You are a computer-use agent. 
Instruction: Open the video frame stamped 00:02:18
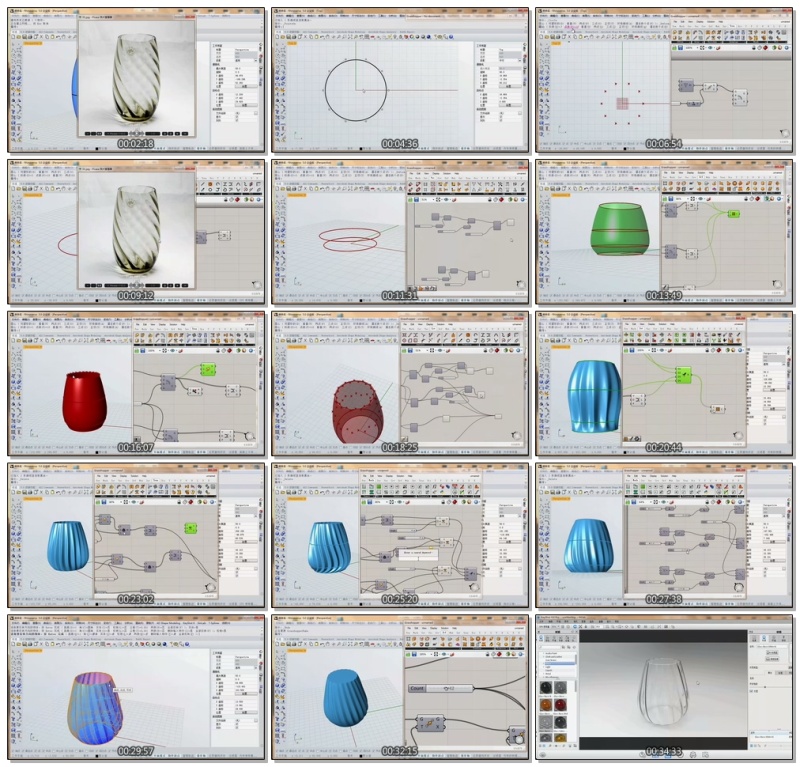(x=136, y=80)
